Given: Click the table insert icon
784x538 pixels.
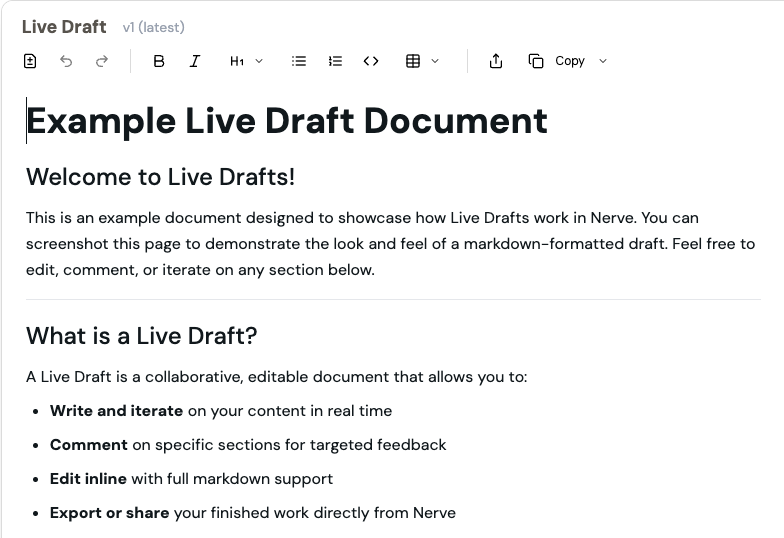Looking at the screenshot, I should tap(413, 61).
